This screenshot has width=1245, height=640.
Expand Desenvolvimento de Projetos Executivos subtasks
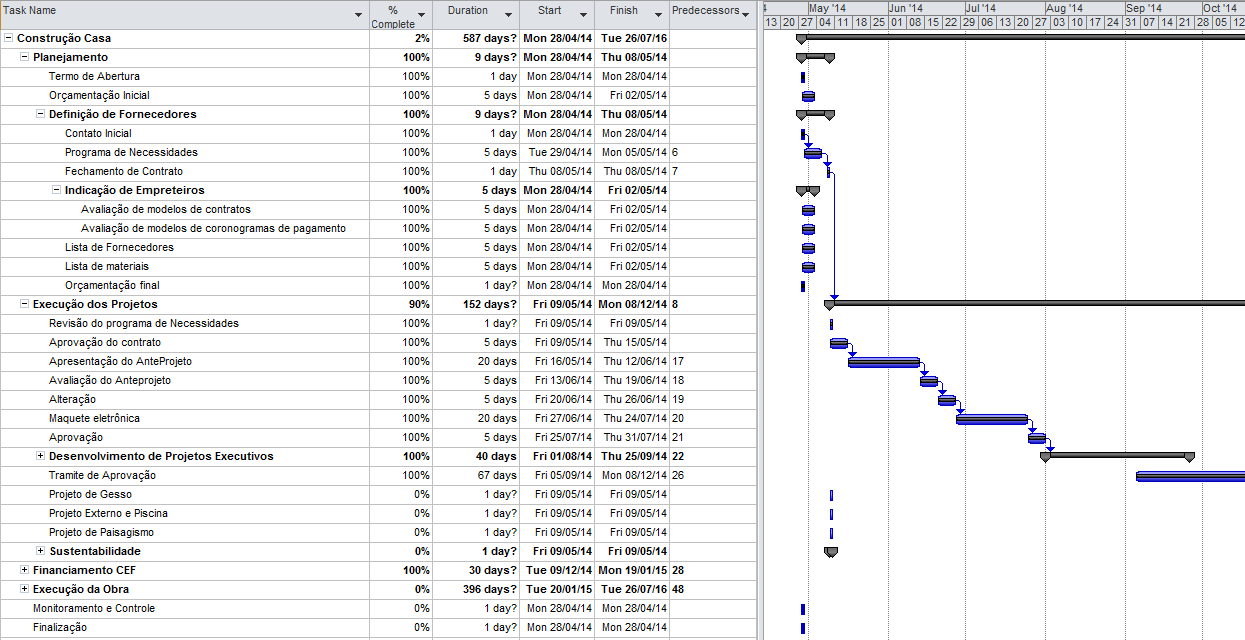pyautogui.click(x=41, y=456)
